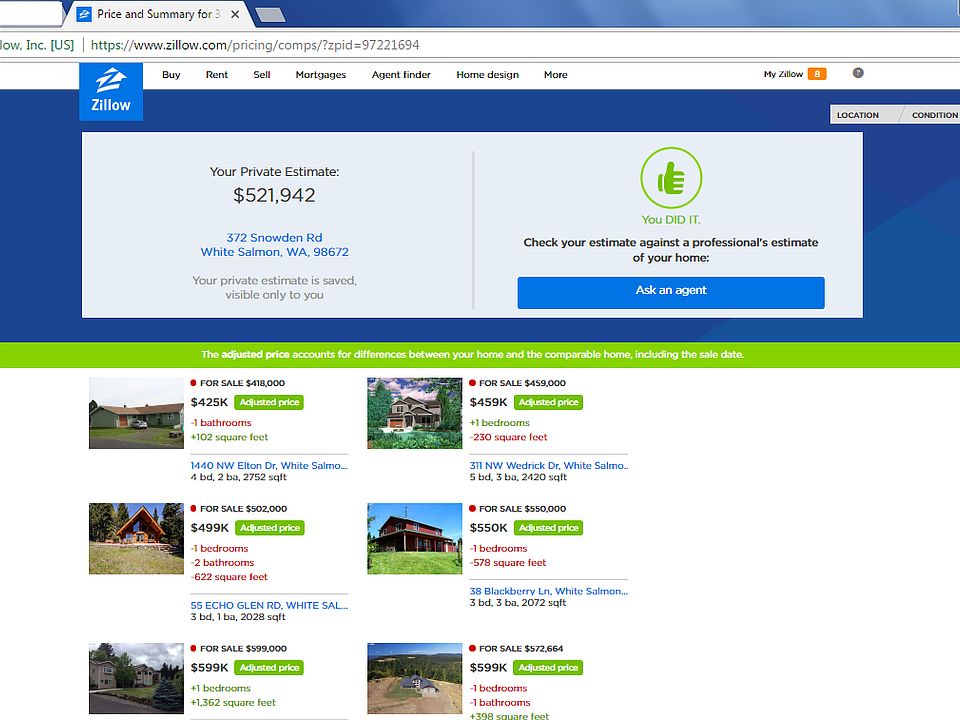Click the -578 square feet adjustment

click(x=508, y=563)
